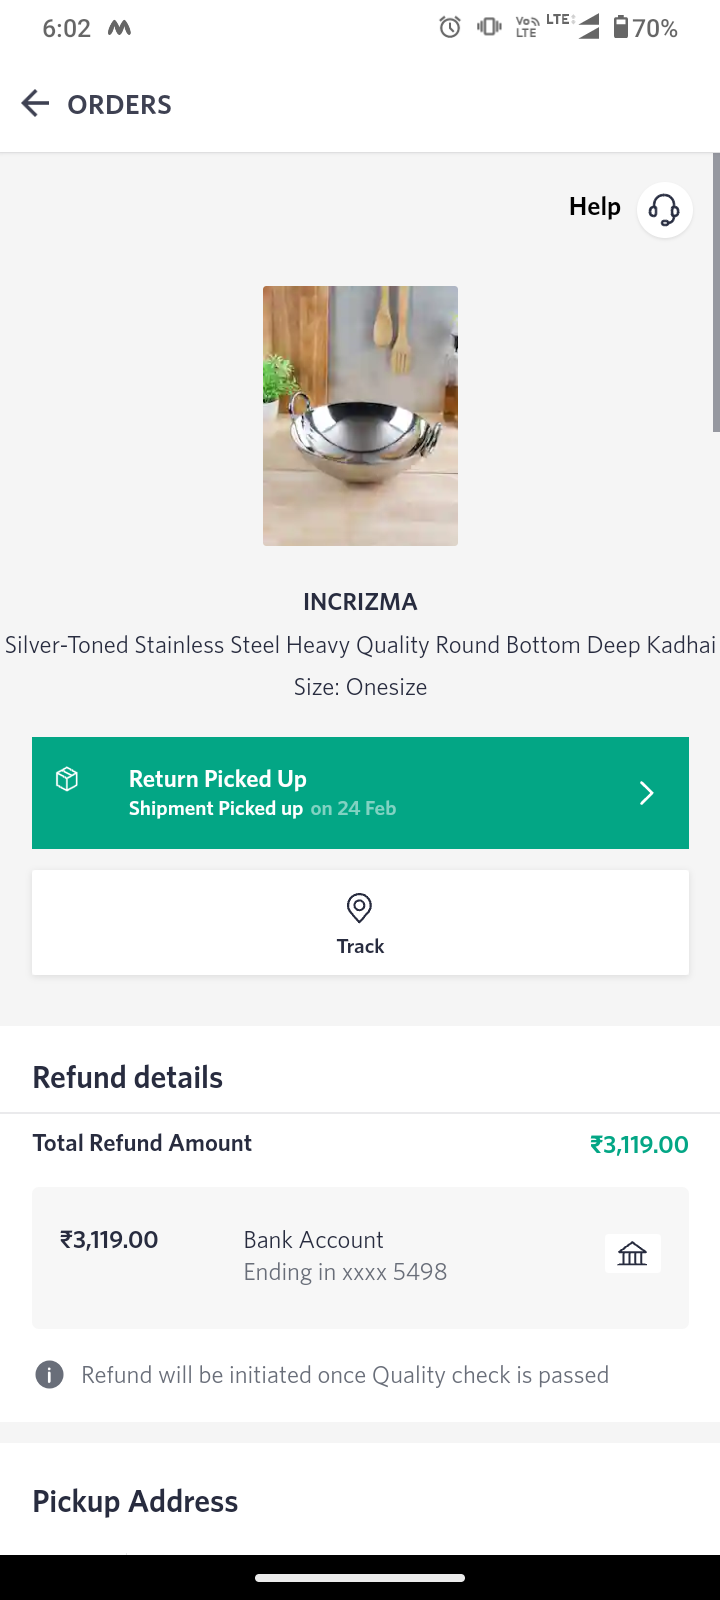Tap the alarm clock status icon
The width and height of the screenshot is (720, 1600).
(x=450, y=28)
